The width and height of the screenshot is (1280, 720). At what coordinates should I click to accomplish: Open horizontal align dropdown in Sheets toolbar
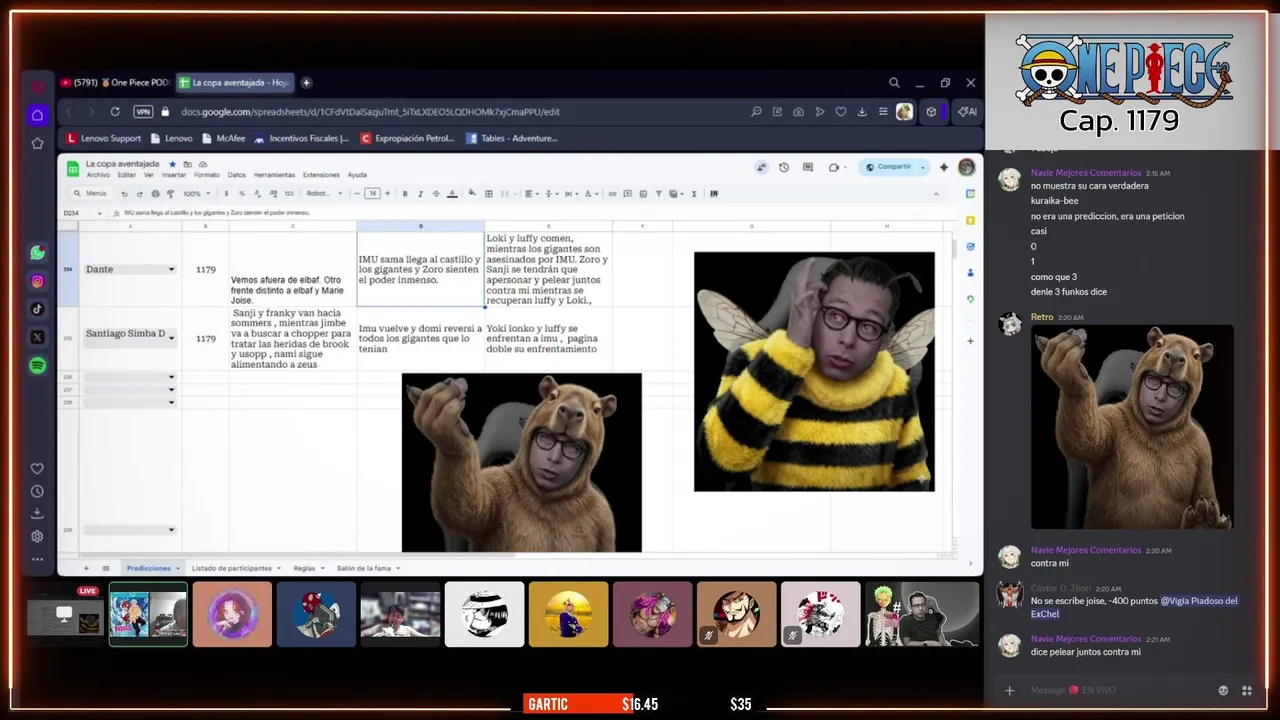click(x=531, y=194)
